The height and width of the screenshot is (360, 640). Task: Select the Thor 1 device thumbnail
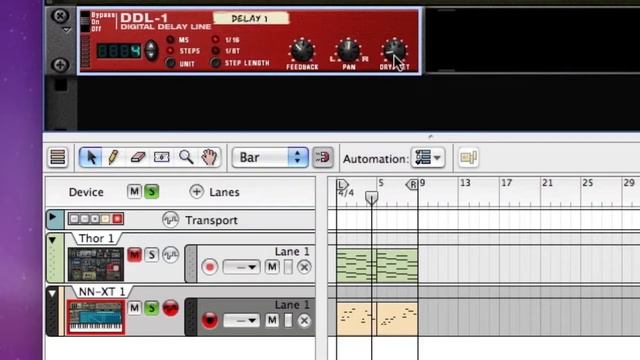coord(96,264)
